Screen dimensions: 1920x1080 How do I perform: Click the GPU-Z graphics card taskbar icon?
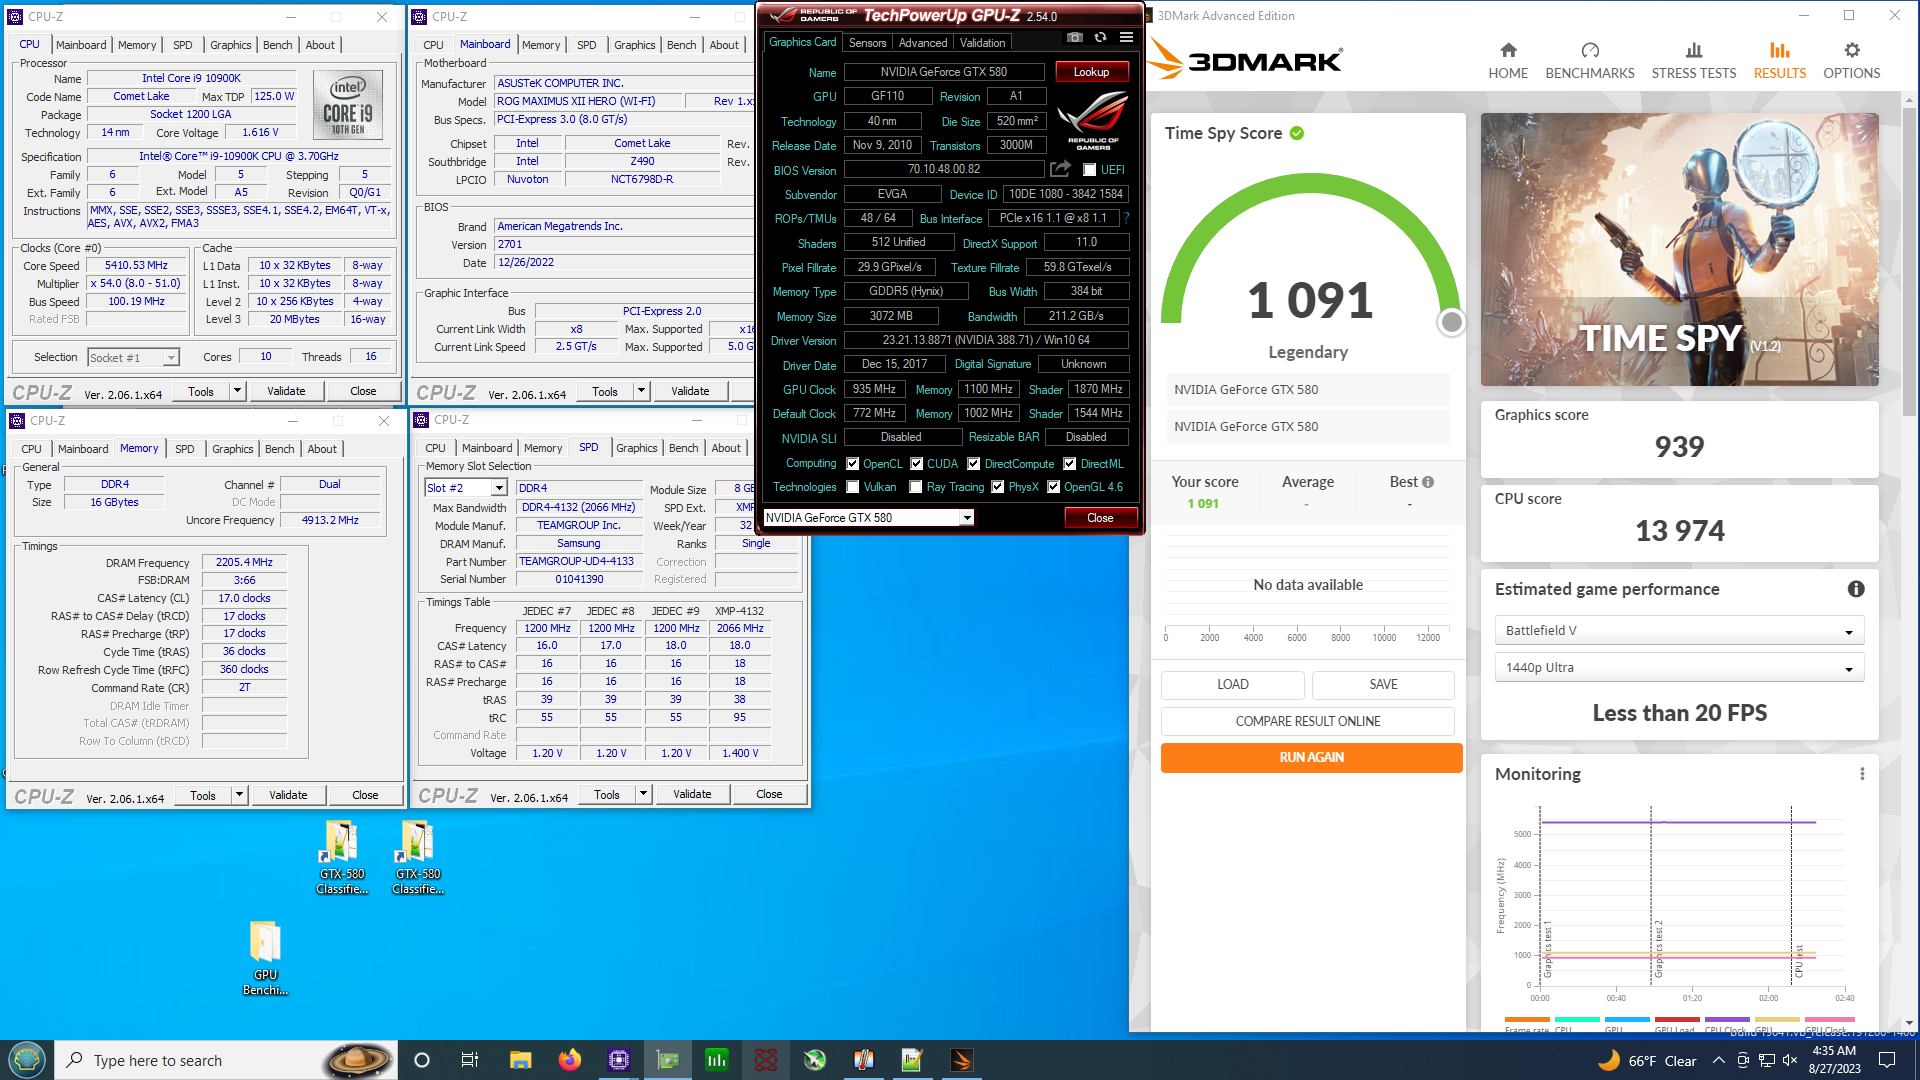tap(668, 1060)
